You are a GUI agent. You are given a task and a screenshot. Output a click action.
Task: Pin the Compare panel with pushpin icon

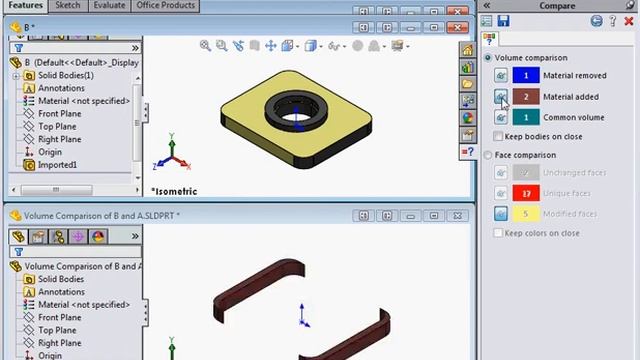[631, 5]
